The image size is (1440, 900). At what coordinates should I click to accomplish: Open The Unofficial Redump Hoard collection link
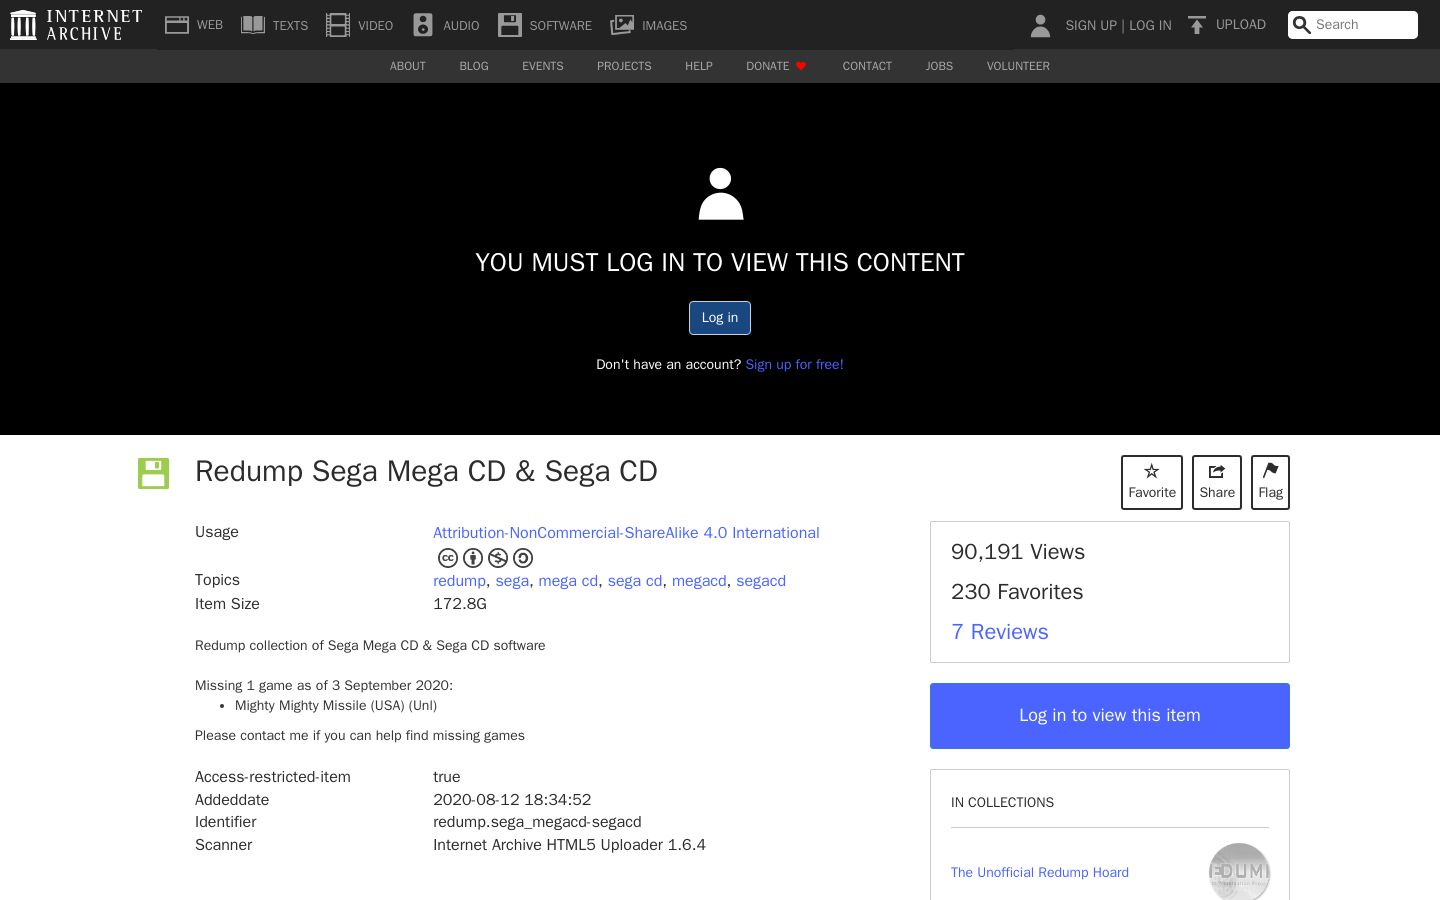[1040, 872]
